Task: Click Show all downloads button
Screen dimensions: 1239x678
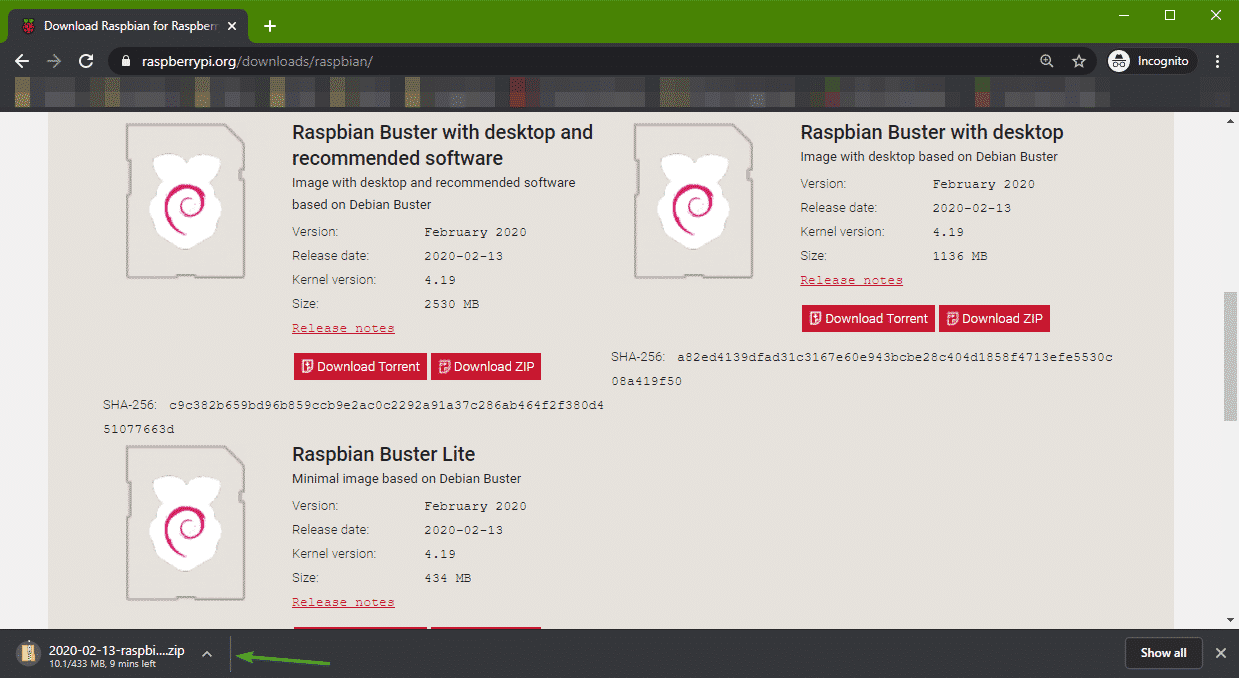Action: pyautogui.click(x=1163, y=653)
